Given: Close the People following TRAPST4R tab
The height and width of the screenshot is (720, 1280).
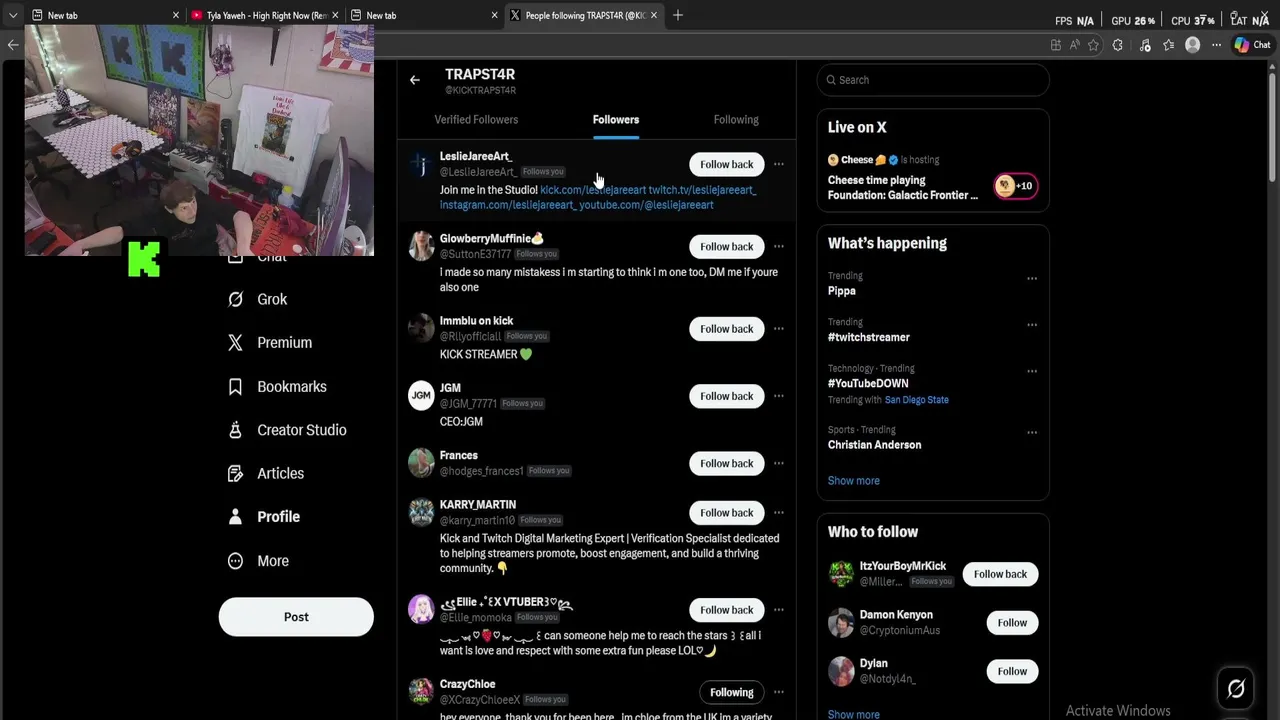Looking at the screenshot, I should (x=654, y=15).
